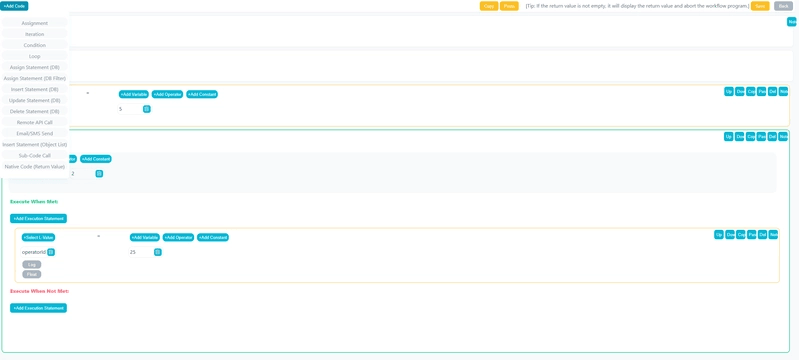799x360 pixels.
Task: Click the yellow Paste button in header
Action: point(509,6)
